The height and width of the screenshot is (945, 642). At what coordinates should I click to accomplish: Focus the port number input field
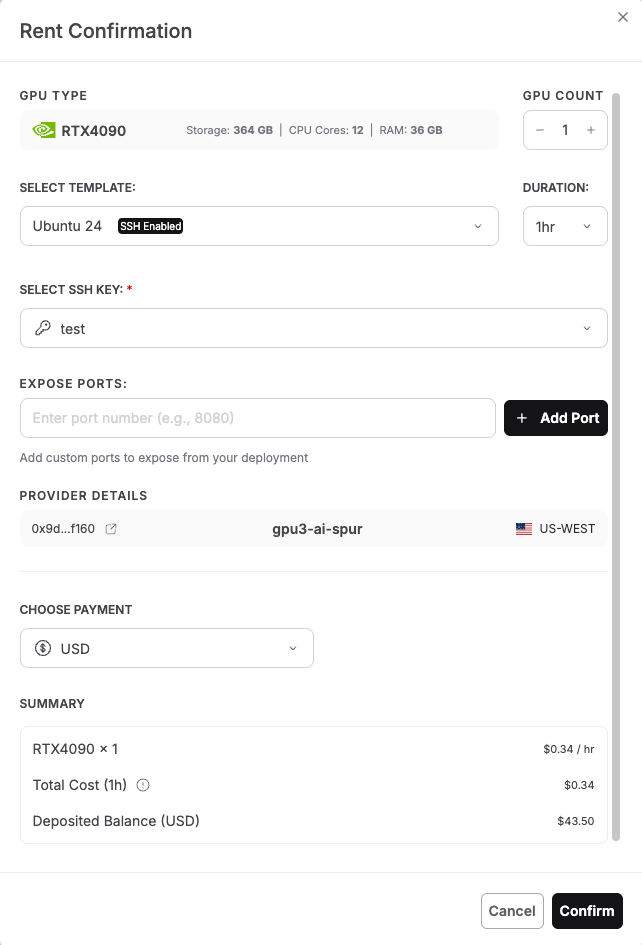257,418
